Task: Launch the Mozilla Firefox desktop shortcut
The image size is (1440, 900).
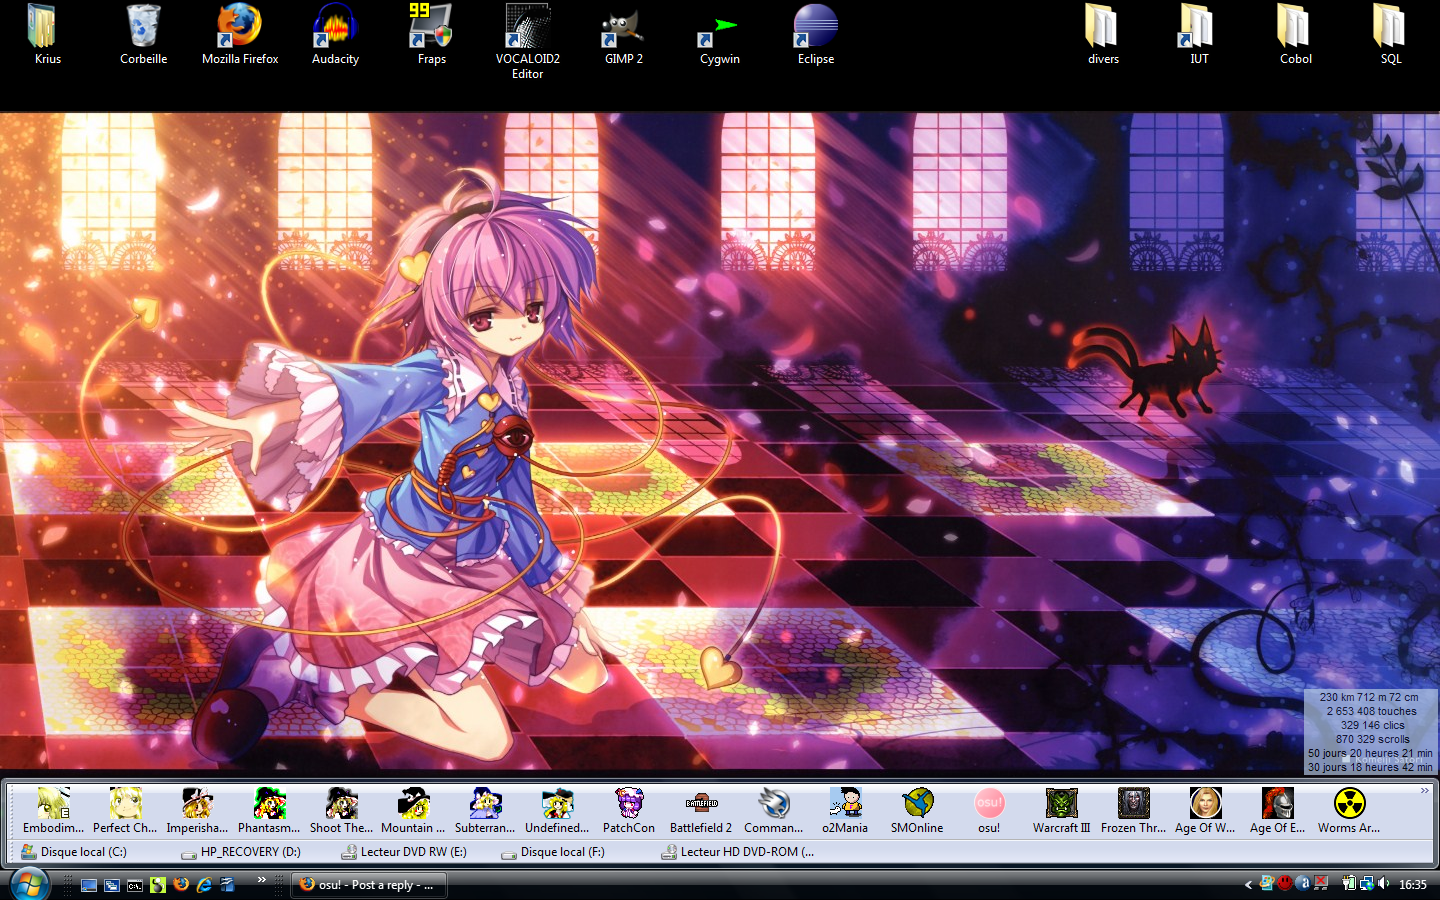Action: [240, 36]
